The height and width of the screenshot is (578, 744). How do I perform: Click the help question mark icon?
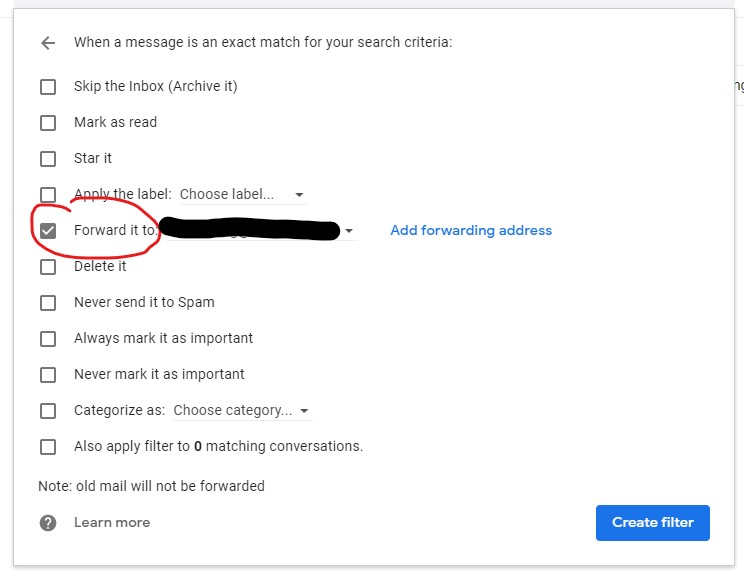47,523
